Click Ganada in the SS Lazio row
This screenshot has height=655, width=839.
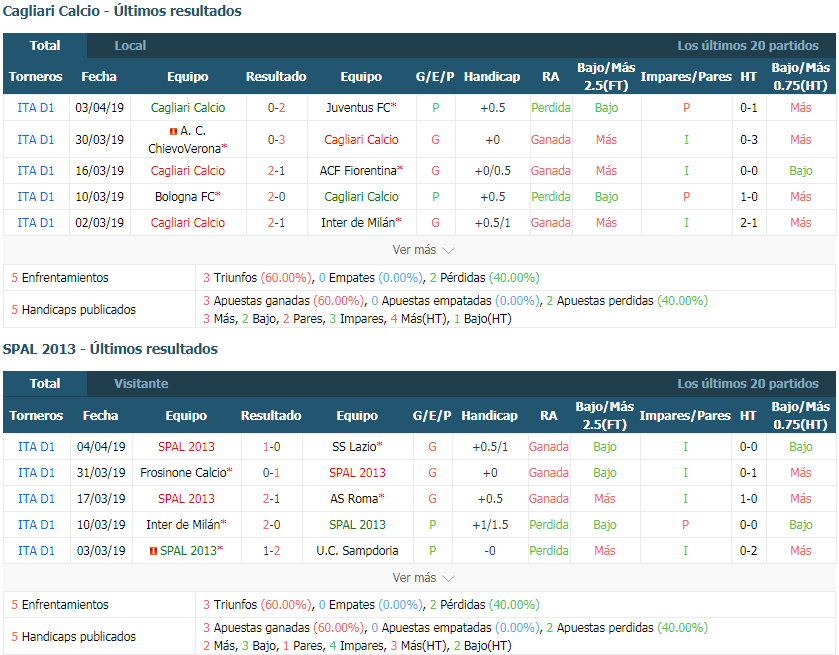(x=548, y=446)
